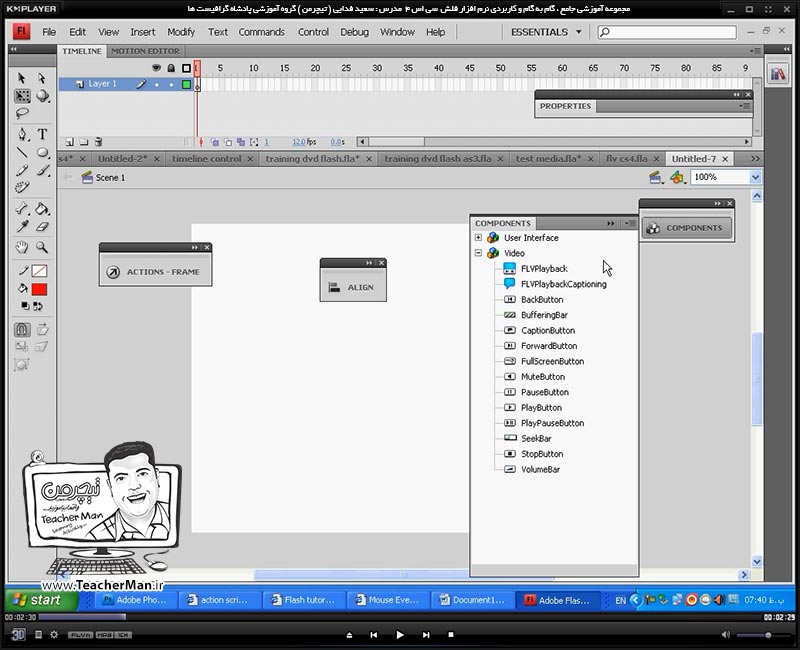The height and width of the screenshot is (650, 800).
Task: Open the Window menu
Action: [397, 32]
